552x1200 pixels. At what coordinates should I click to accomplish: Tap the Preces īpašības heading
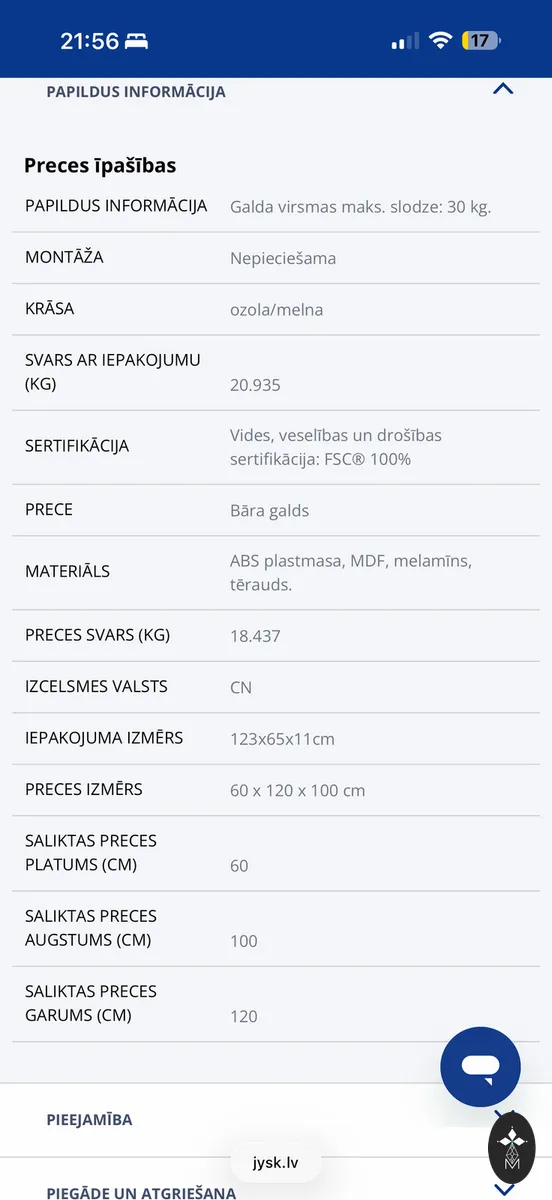pos(100,166)
